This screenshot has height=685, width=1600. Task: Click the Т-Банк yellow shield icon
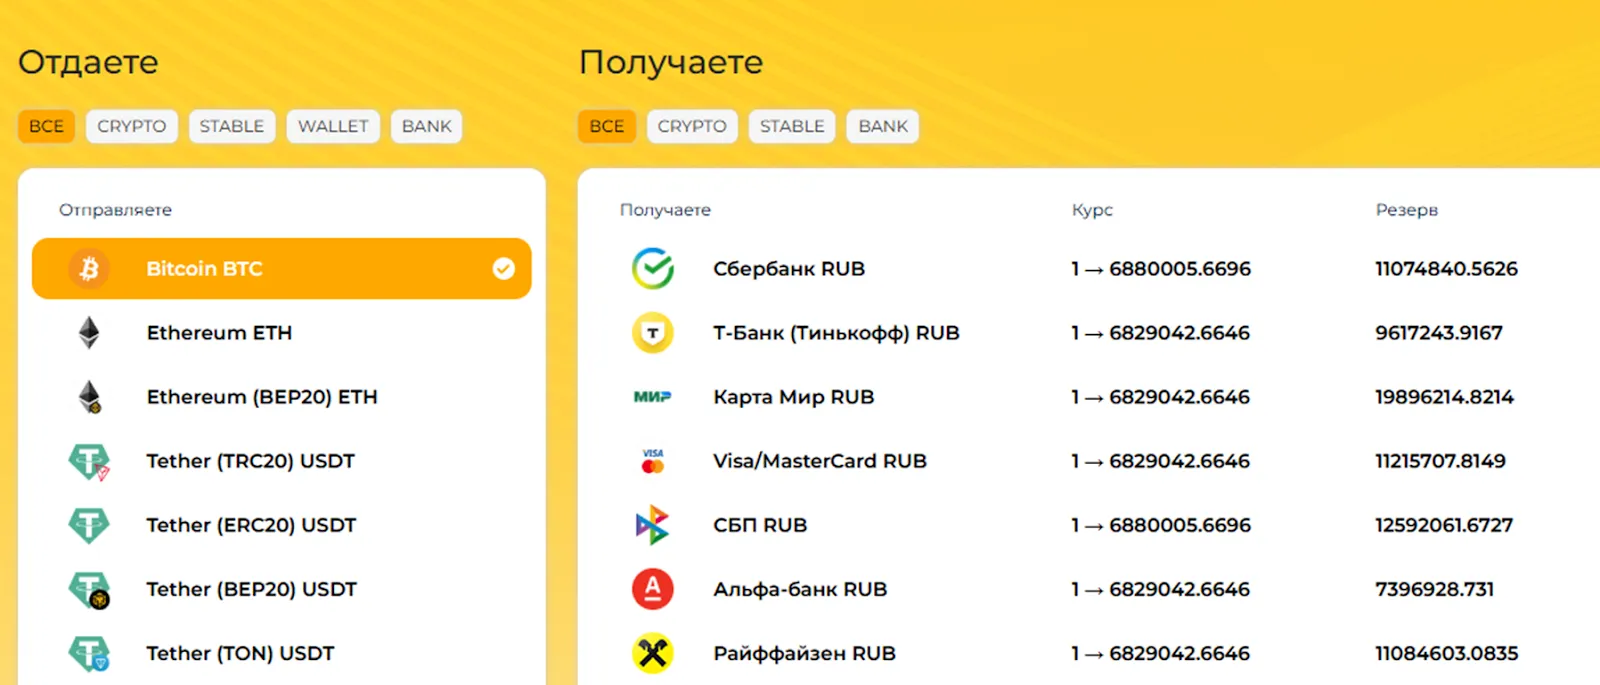point(653,333)
